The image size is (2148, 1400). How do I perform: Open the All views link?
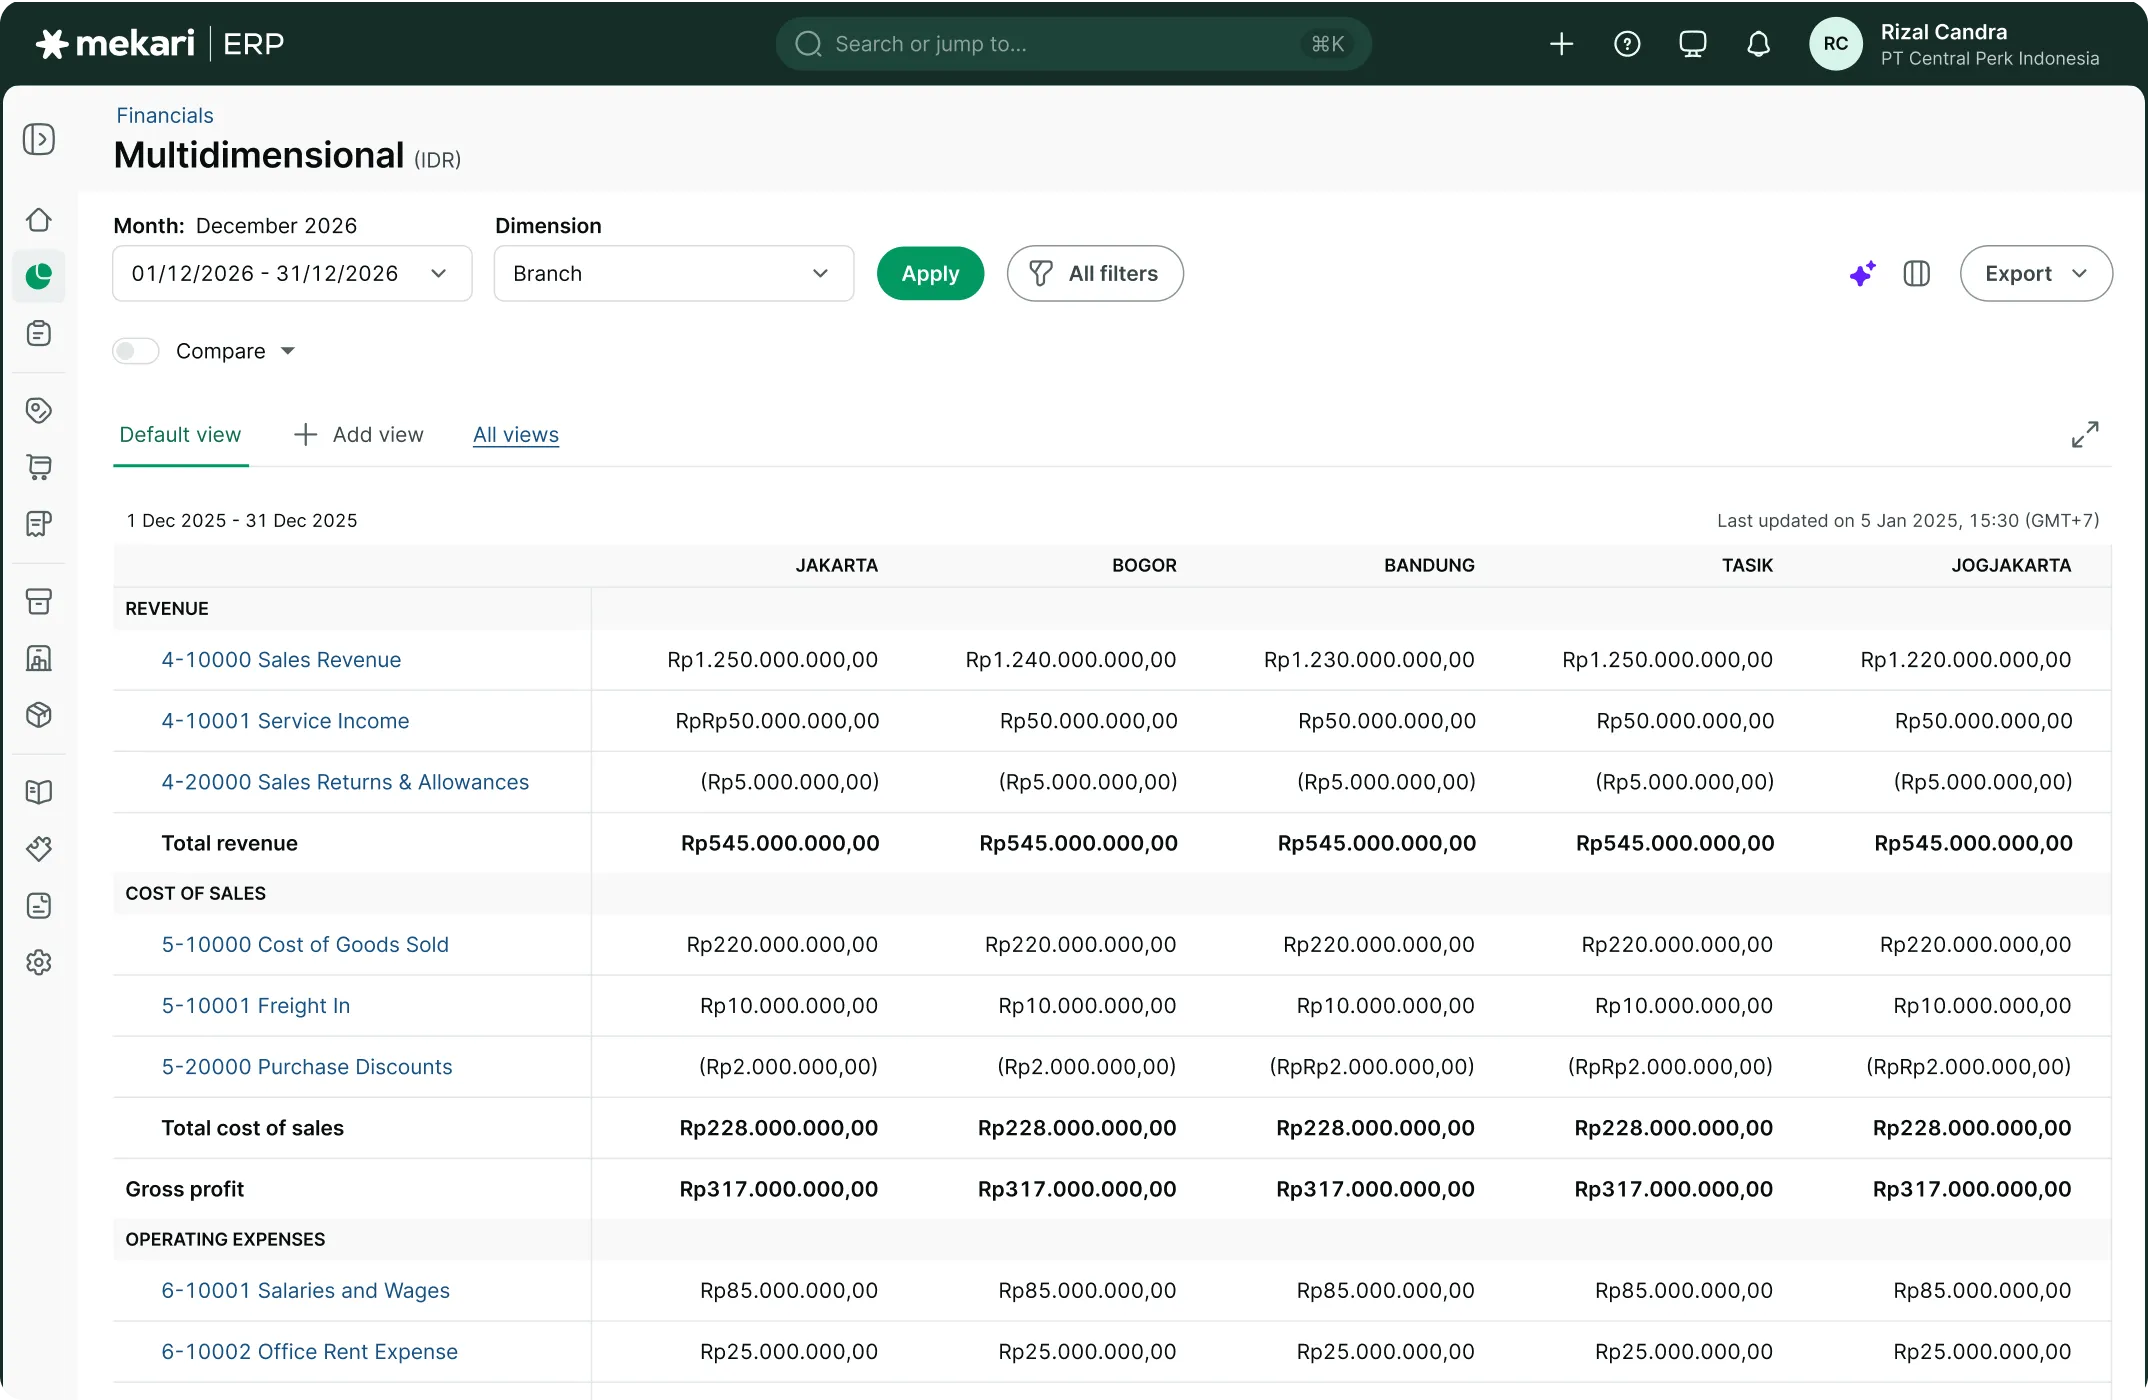point(516,435)
